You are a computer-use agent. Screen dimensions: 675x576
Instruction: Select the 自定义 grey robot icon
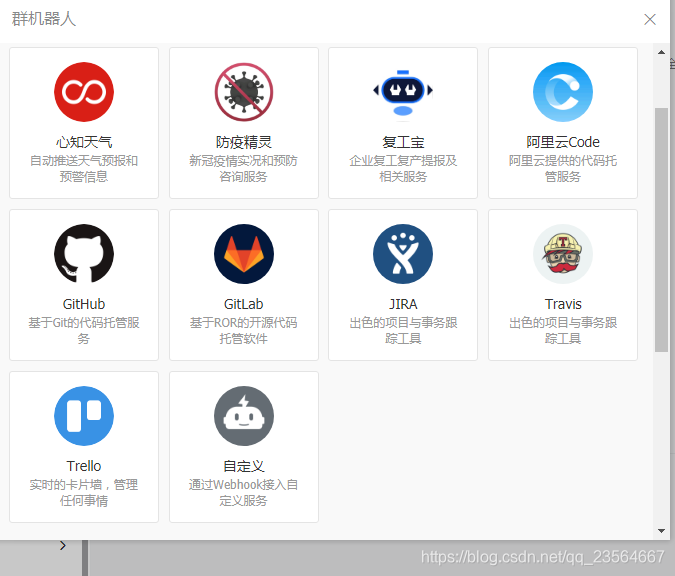point(244,416)
